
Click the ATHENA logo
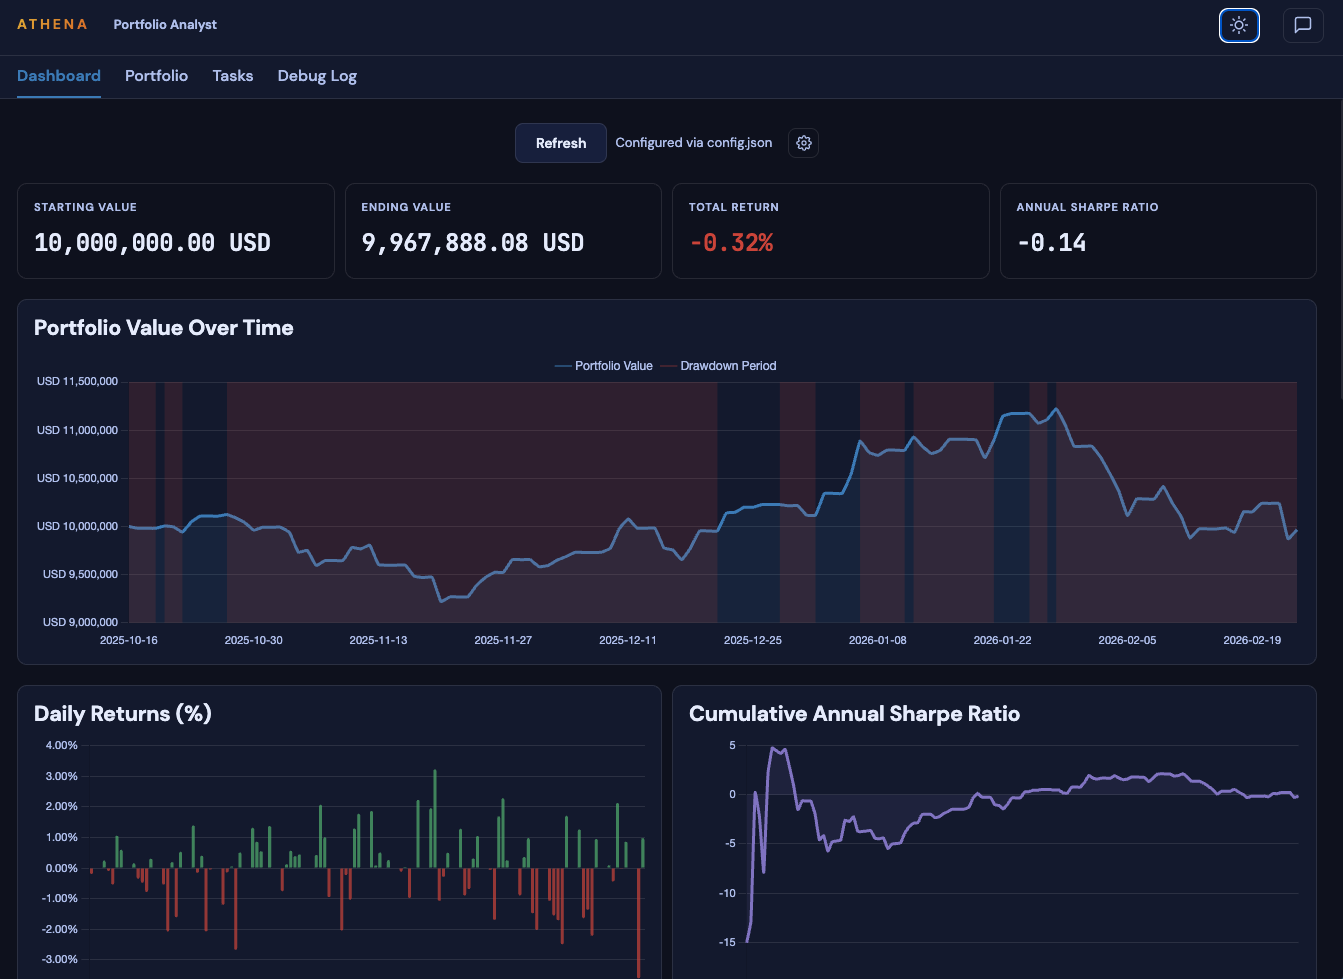52,24
